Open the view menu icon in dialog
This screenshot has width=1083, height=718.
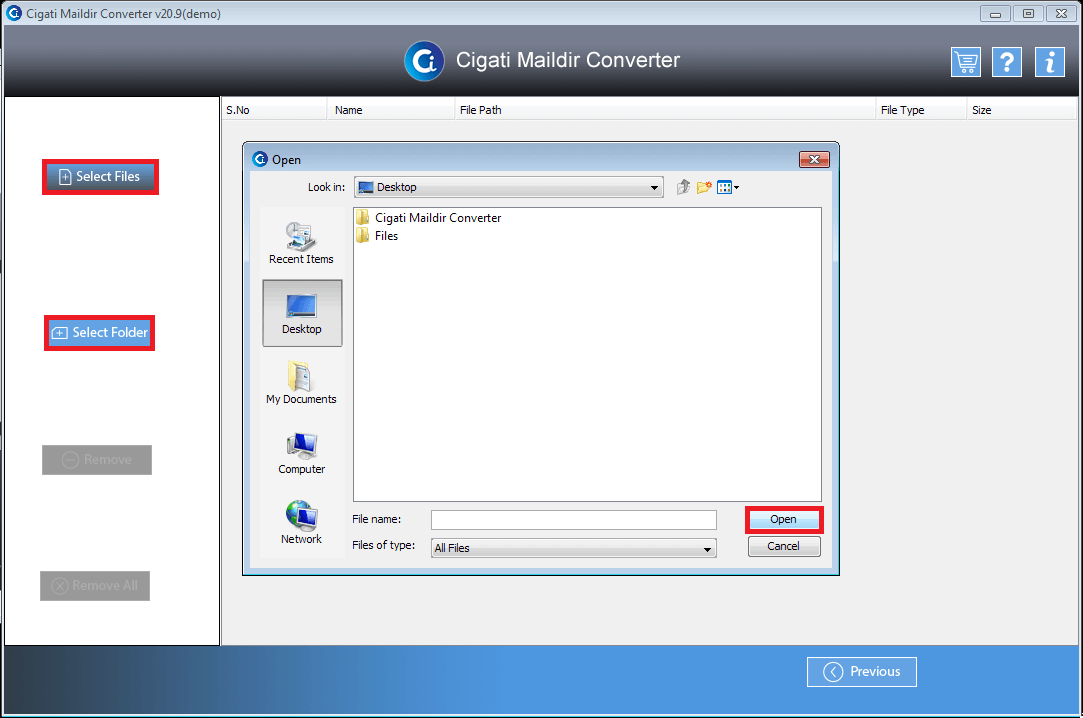click(728, 187)
